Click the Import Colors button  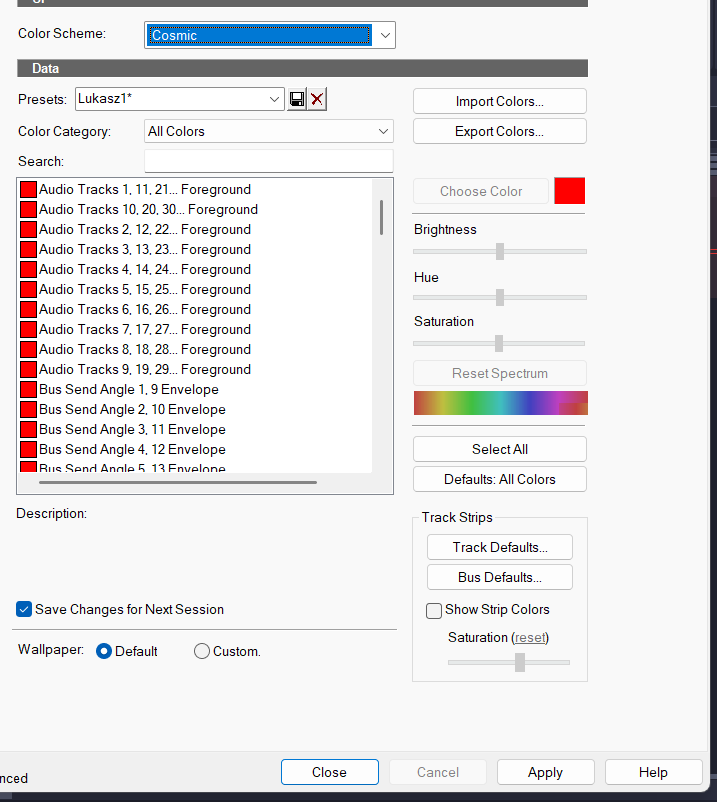click(499, 101)
